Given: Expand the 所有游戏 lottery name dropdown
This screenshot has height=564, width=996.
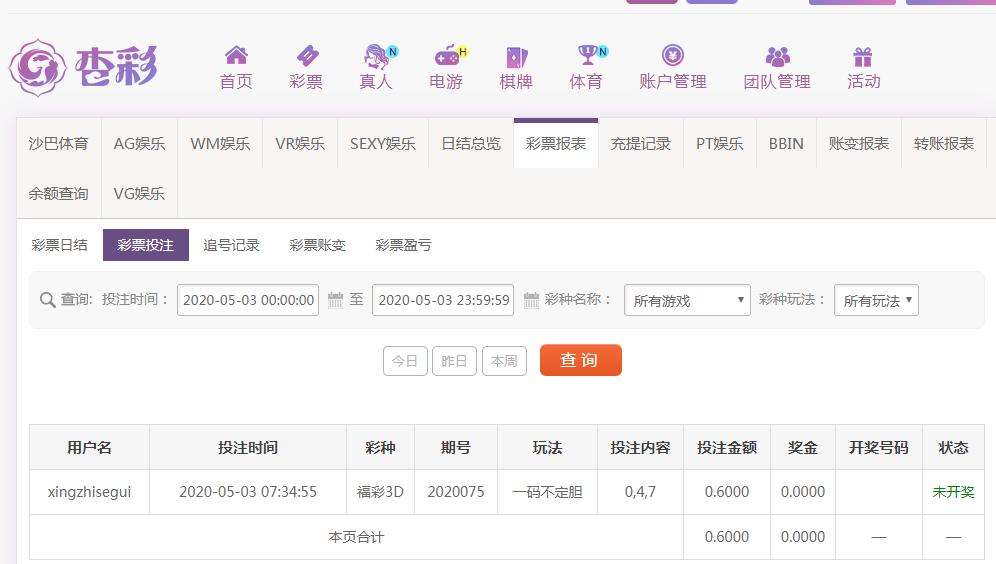Looking at the screenshot, I should coord(687,300).
